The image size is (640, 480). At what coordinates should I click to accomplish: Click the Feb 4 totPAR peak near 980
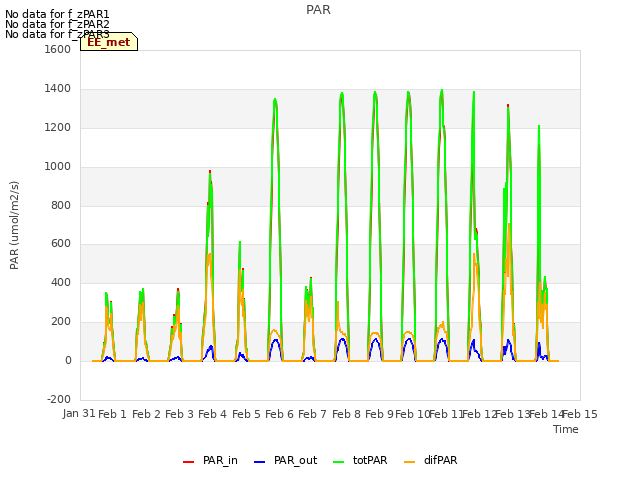[x=210, y=172]
